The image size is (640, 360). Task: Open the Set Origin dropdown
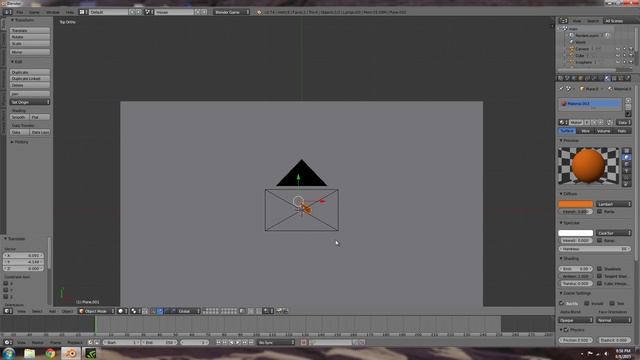[x=30, y=102]
